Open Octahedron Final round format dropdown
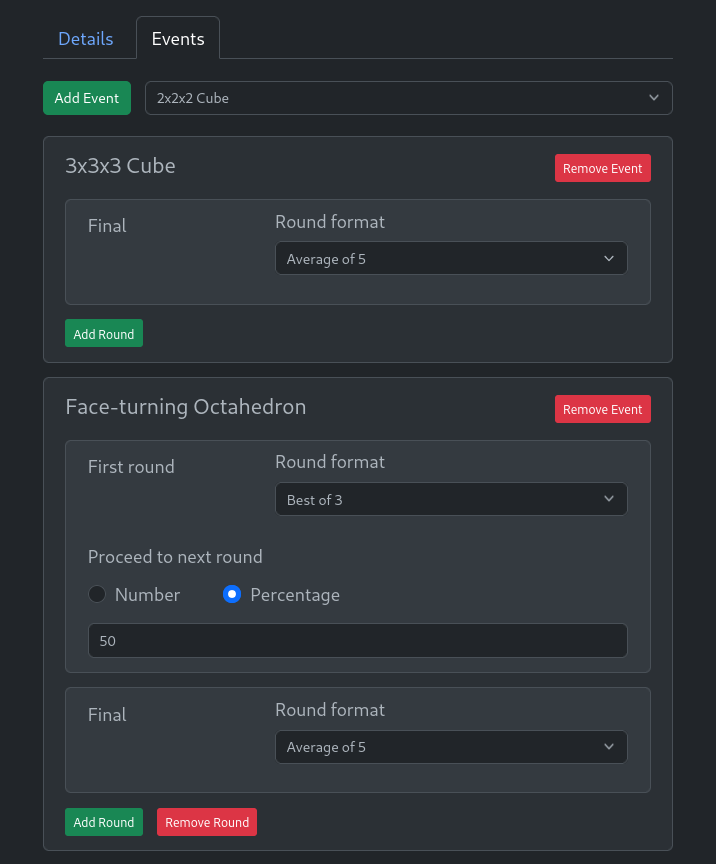716x864 pixels. click(x=451, y=747)
